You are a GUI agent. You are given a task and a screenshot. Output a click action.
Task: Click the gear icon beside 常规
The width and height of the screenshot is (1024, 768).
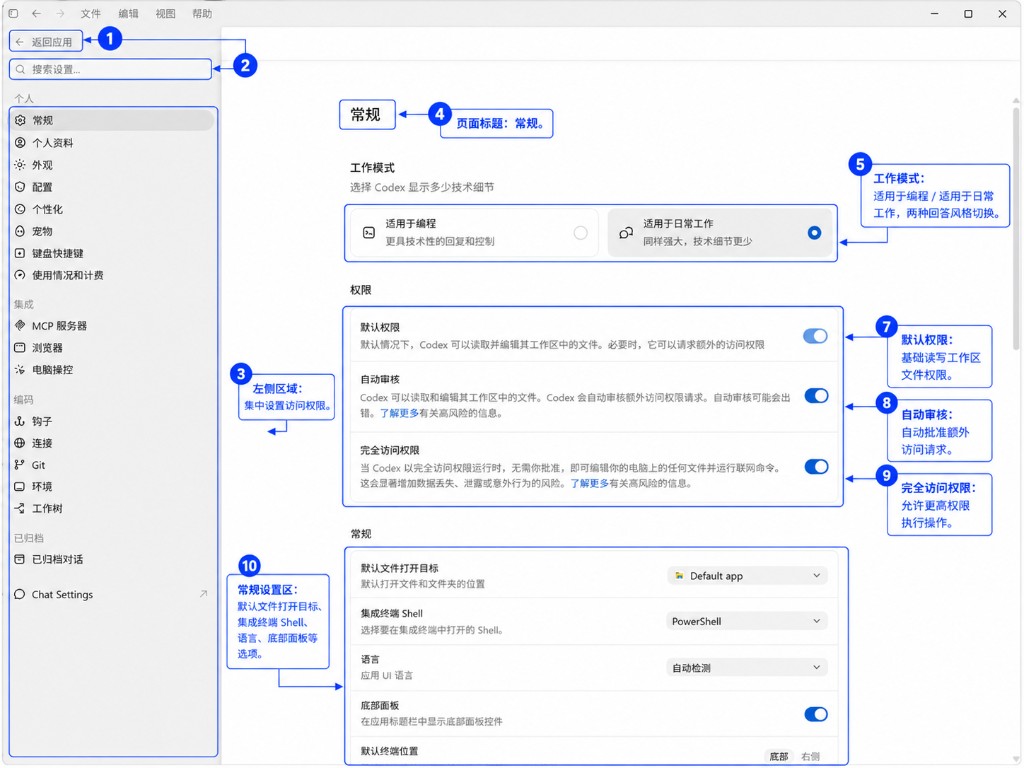pos(20,120)
